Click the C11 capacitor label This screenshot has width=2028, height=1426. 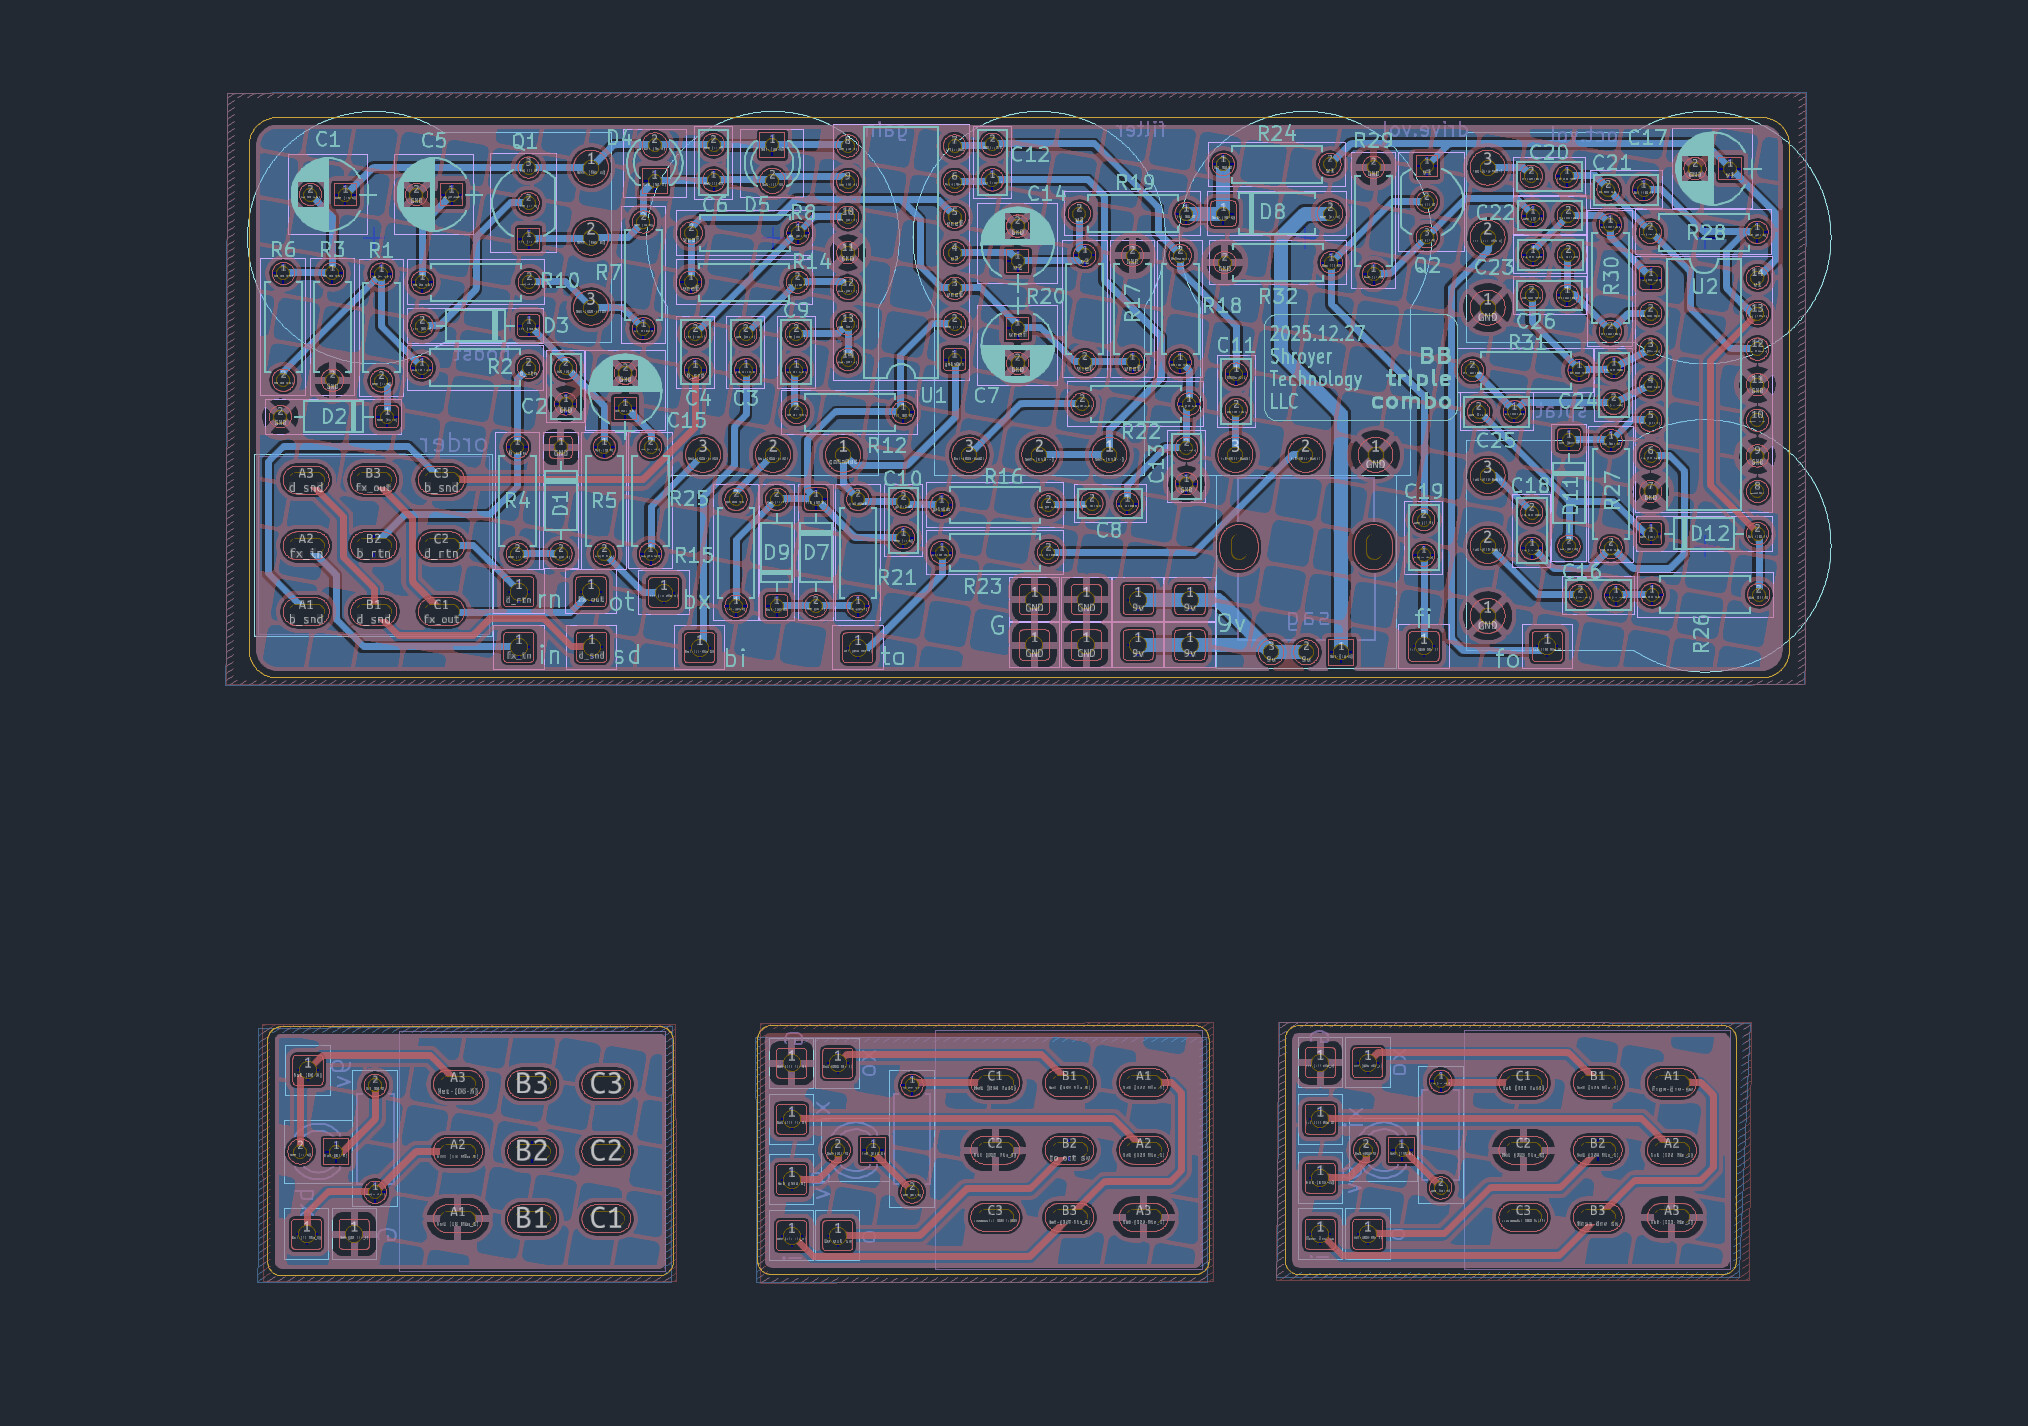pos(1235,345)
